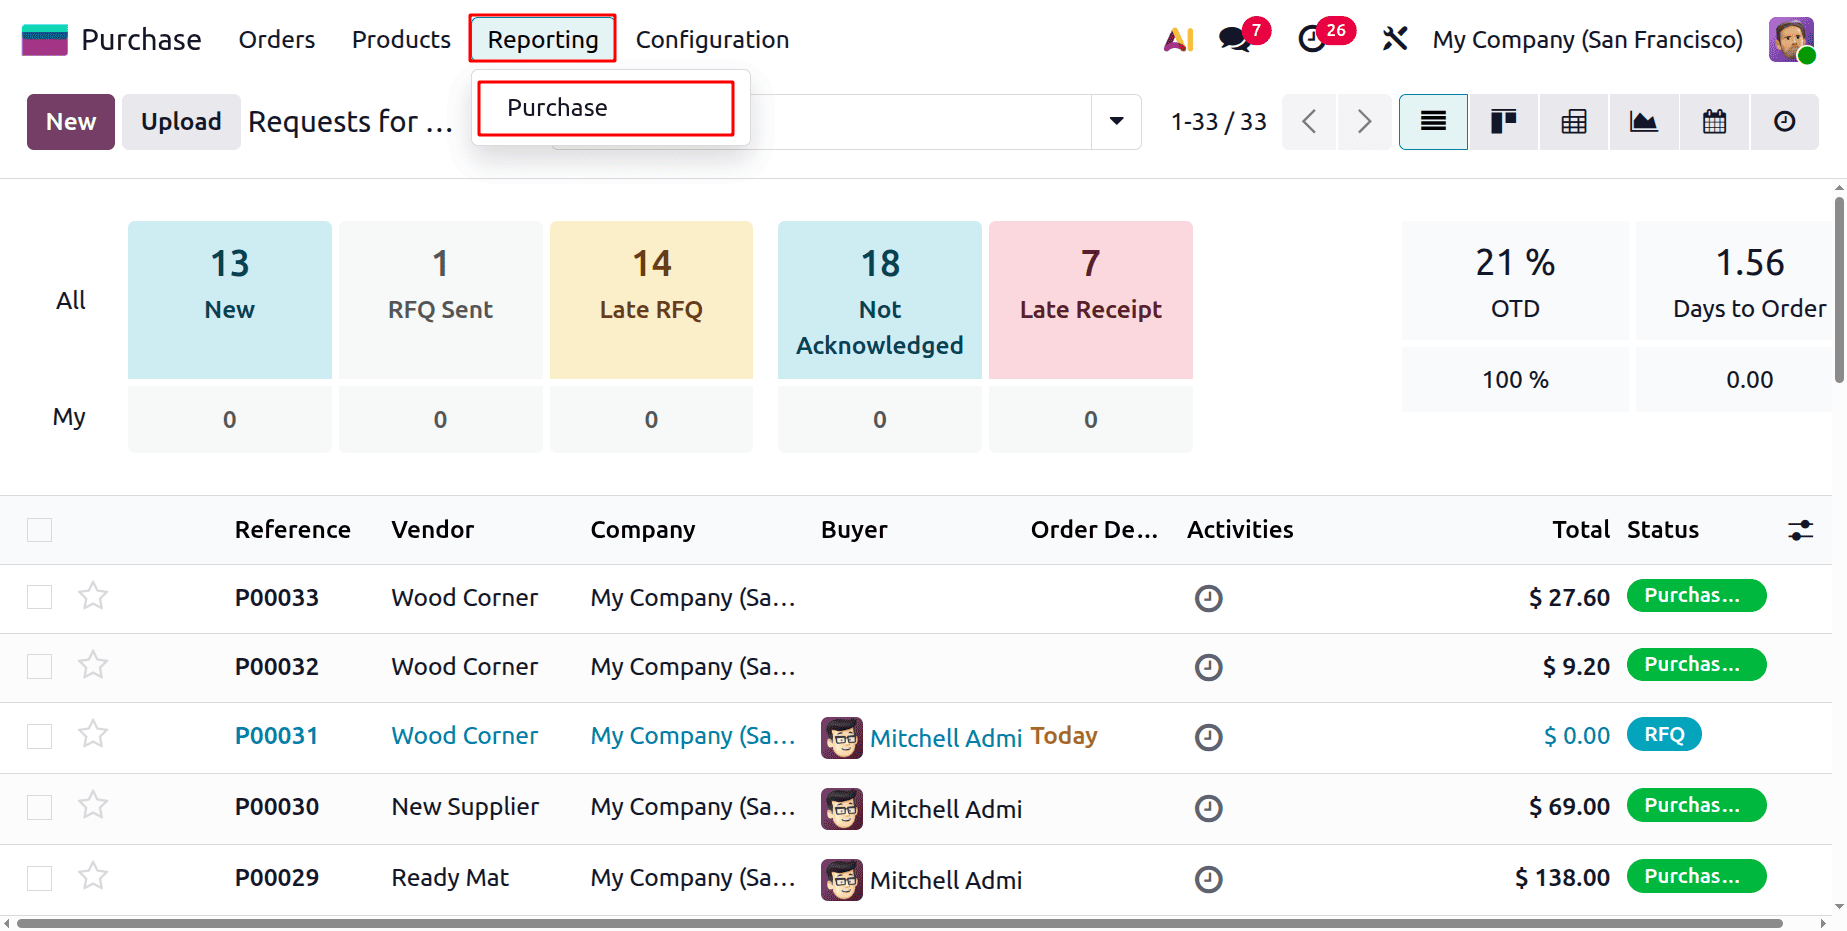This screenshot has height=931, width=1847.
Task: Check the select-all records checkbox
Action: [39, 529]
